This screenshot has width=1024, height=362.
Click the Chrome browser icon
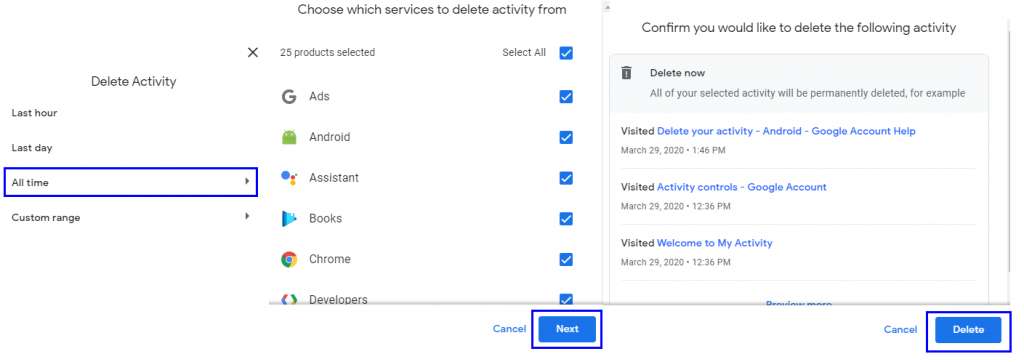289,259
